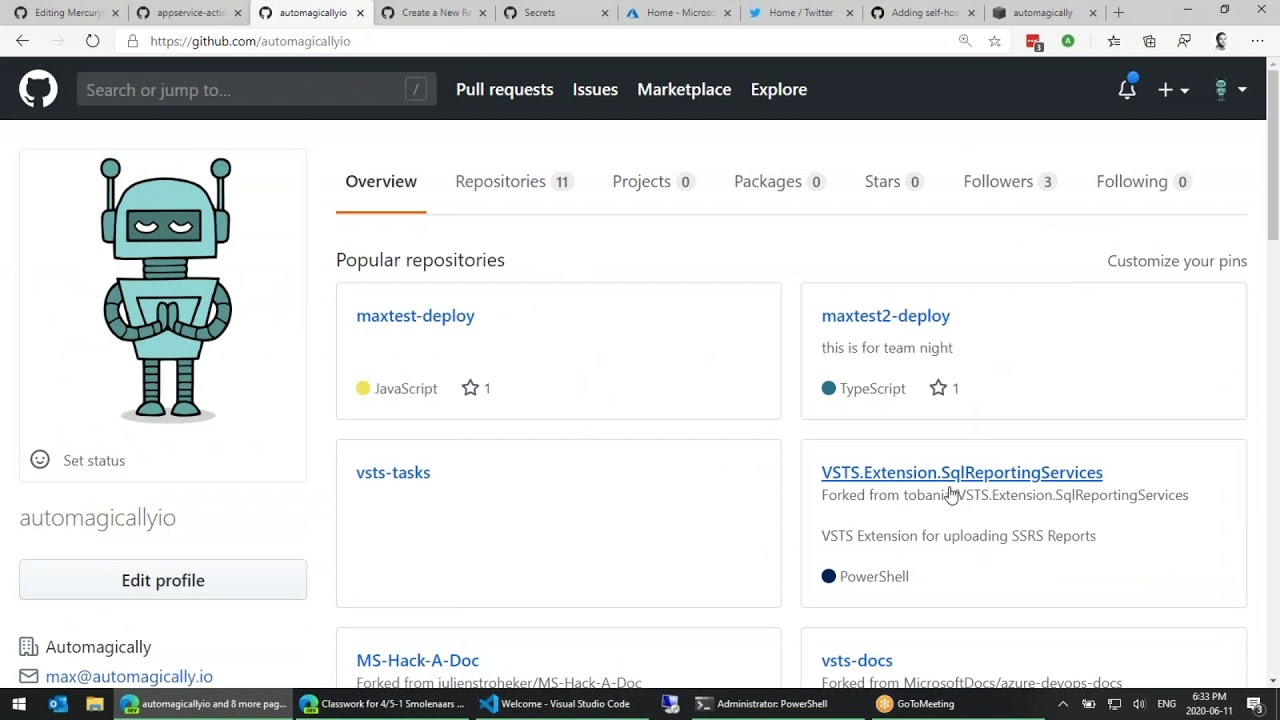The width and height of the screenshot is (1280, 720).
Task: Close the active automagicallyio browser tab
Action: [x=360, y=13]
